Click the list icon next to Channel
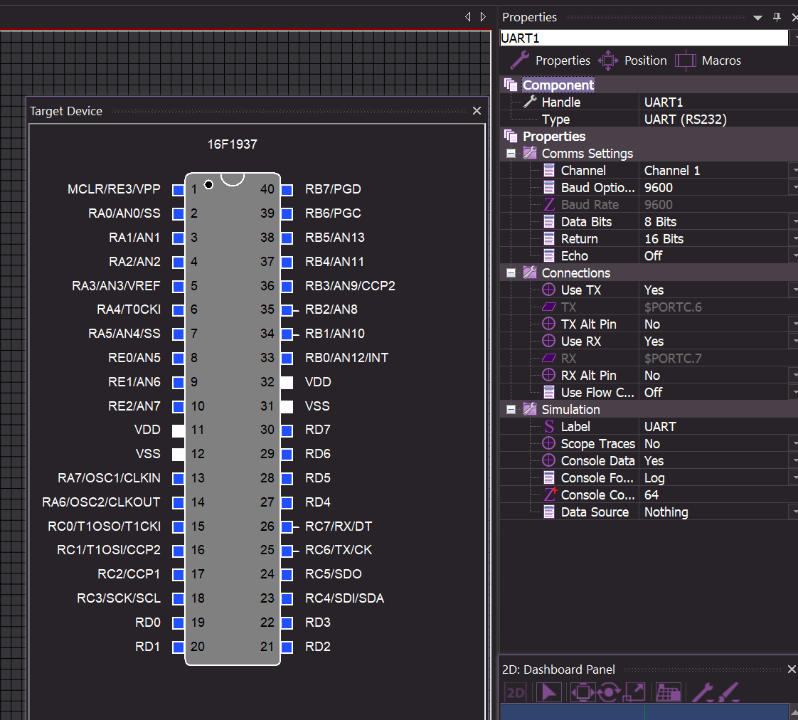The image size is (798, 720). [549, 170]
